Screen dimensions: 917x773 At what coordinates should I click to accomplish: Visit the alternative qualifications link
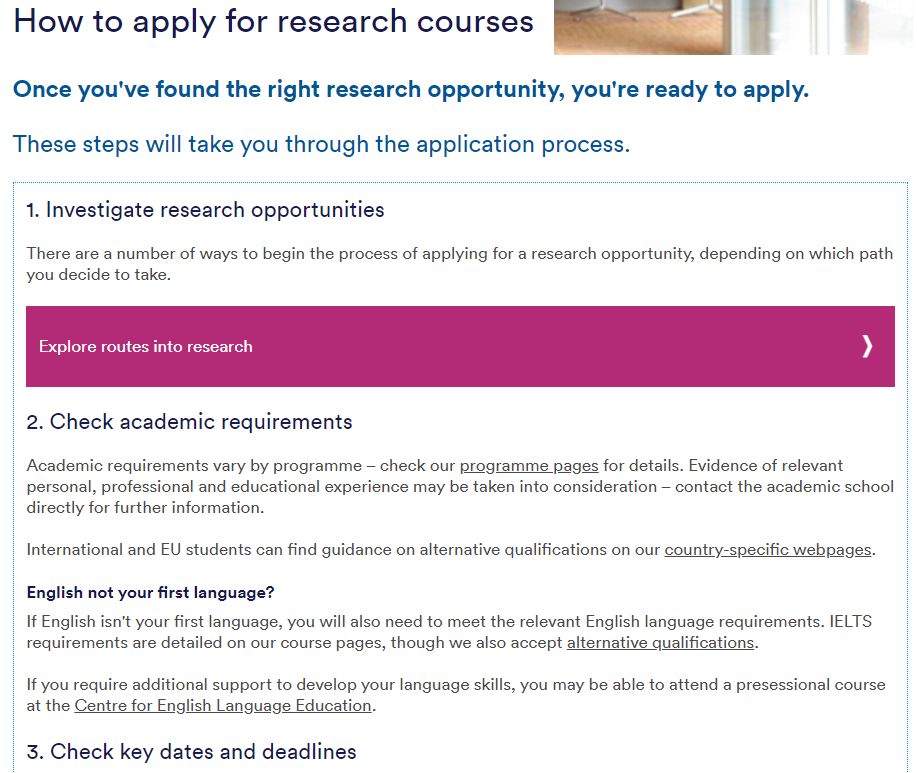click(x=660, y=643)
